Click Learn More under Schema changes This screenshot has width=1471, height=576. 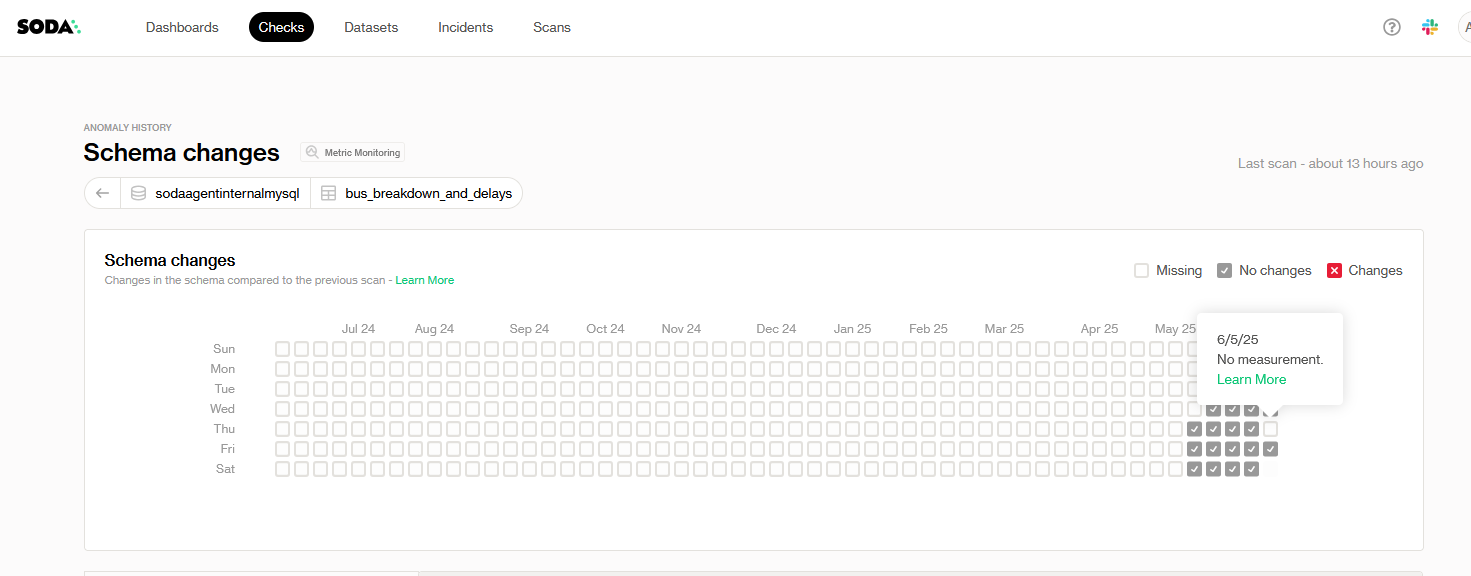pos(424,280)
